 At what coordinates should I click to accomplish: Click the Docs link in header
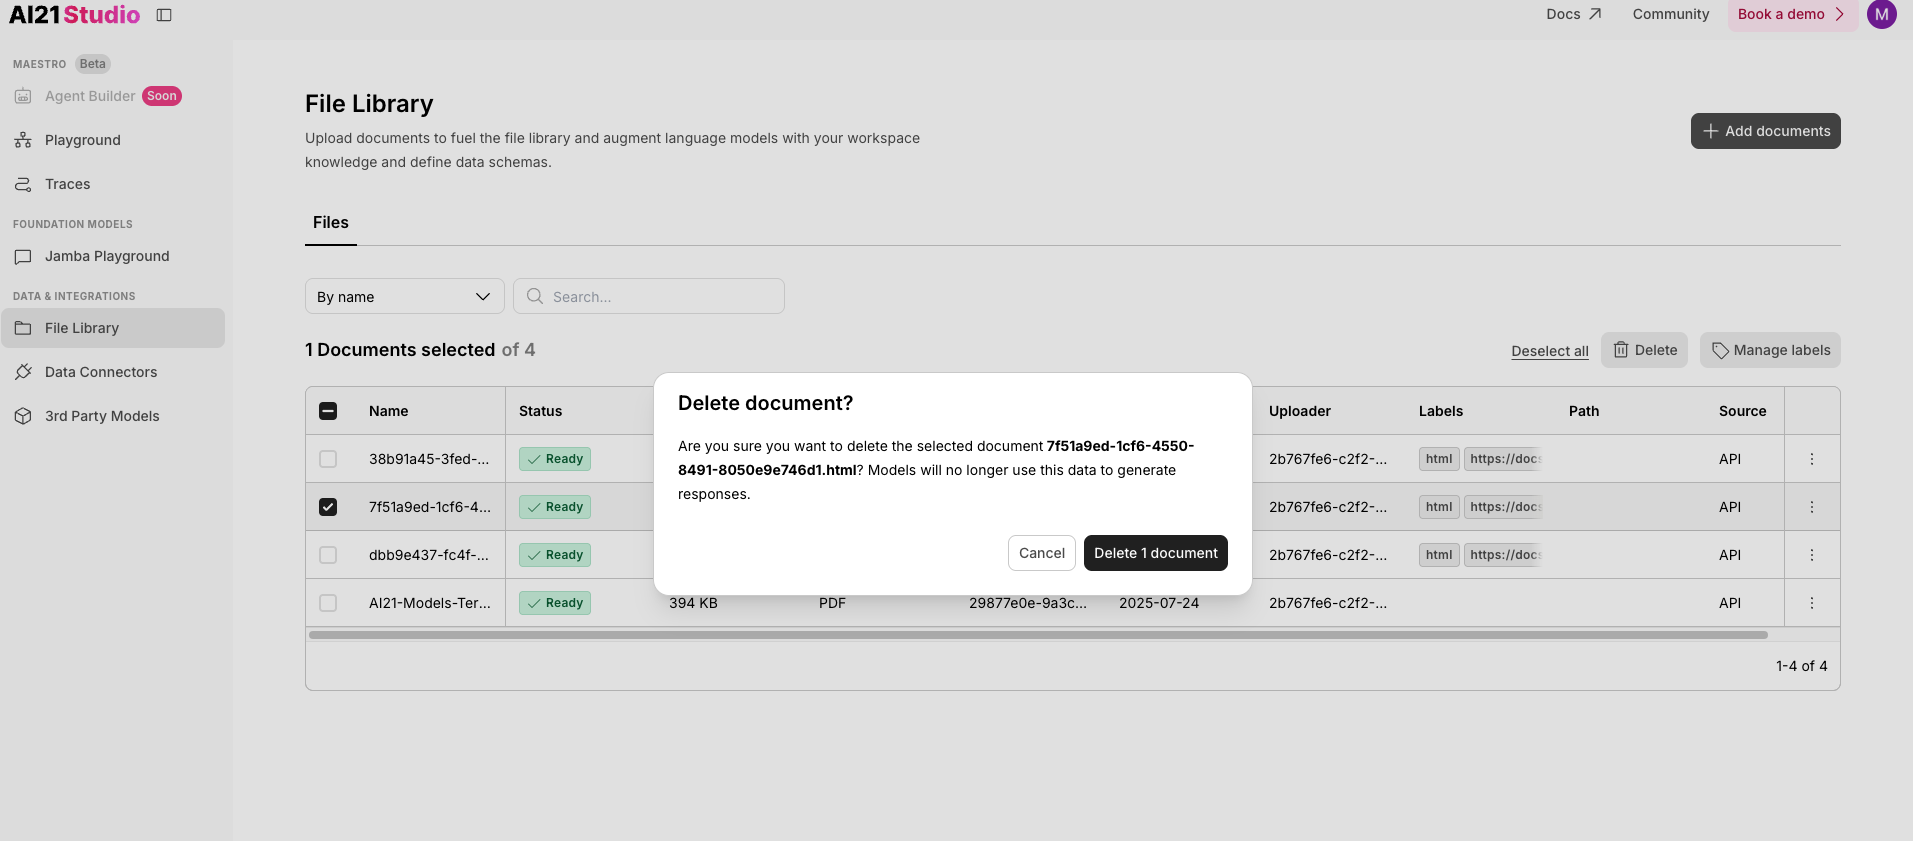pos(1573,14)
